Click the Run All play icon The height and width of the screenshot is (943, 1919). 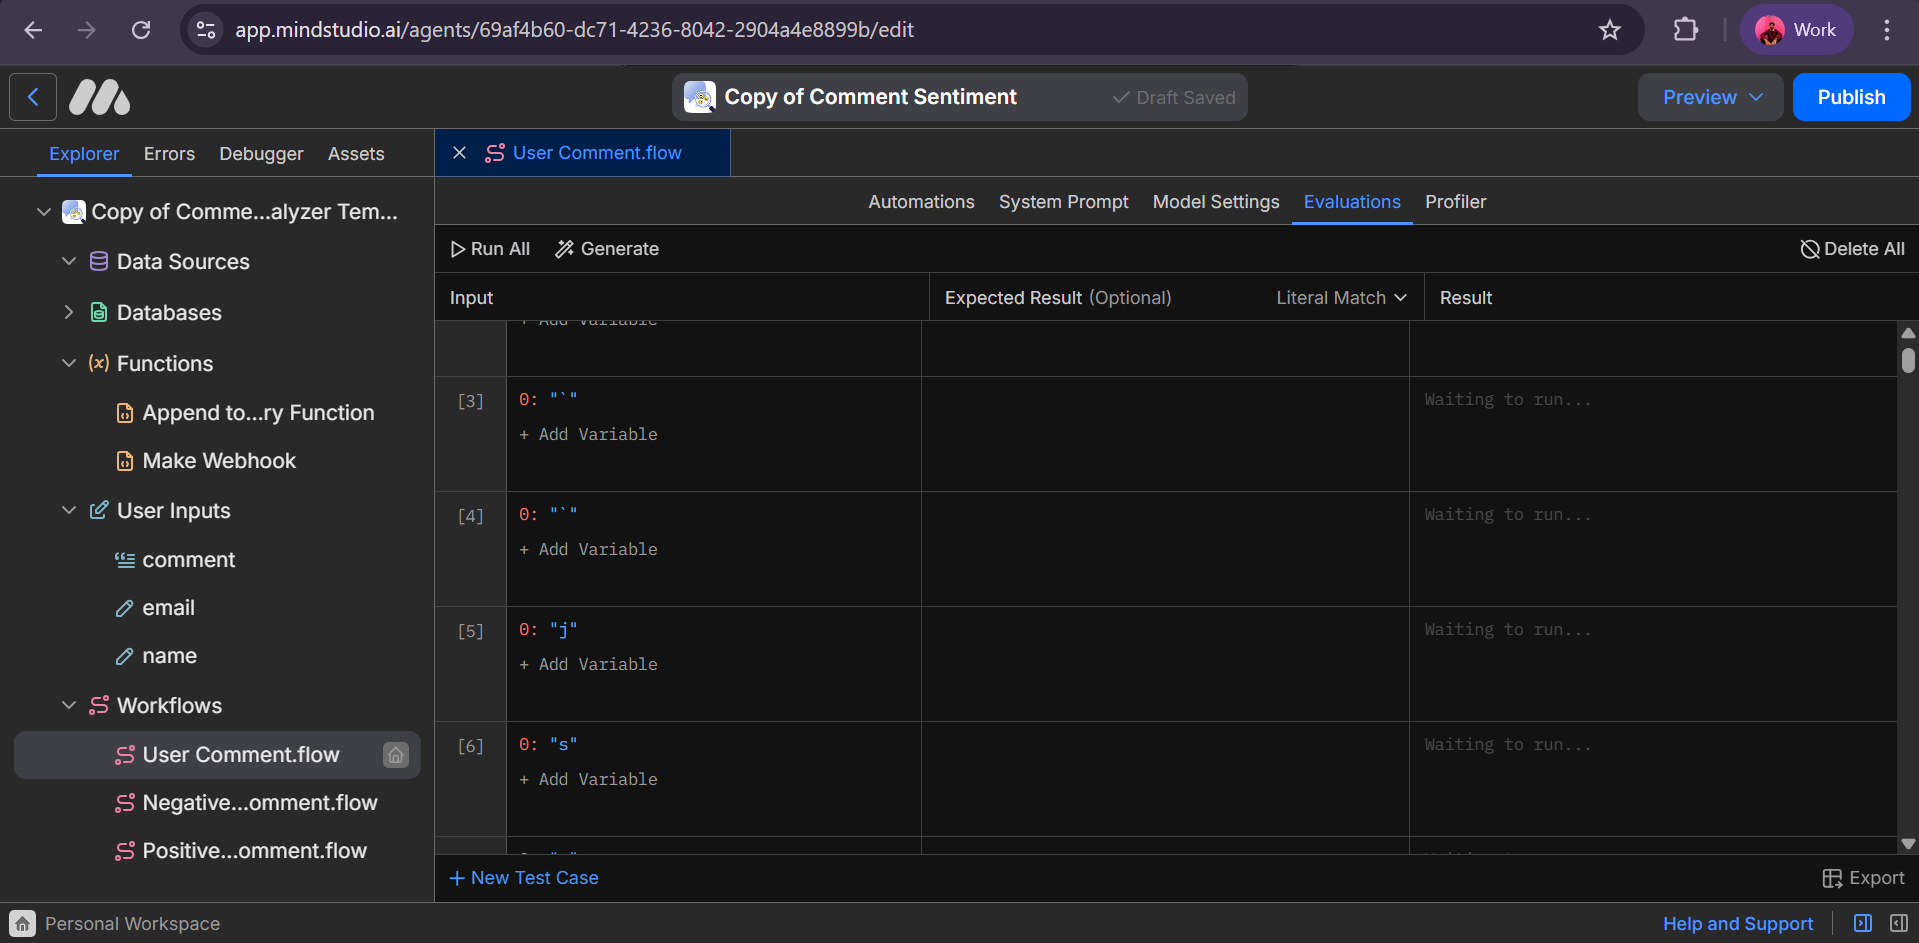pyautogui.click(x=458, y=249)
